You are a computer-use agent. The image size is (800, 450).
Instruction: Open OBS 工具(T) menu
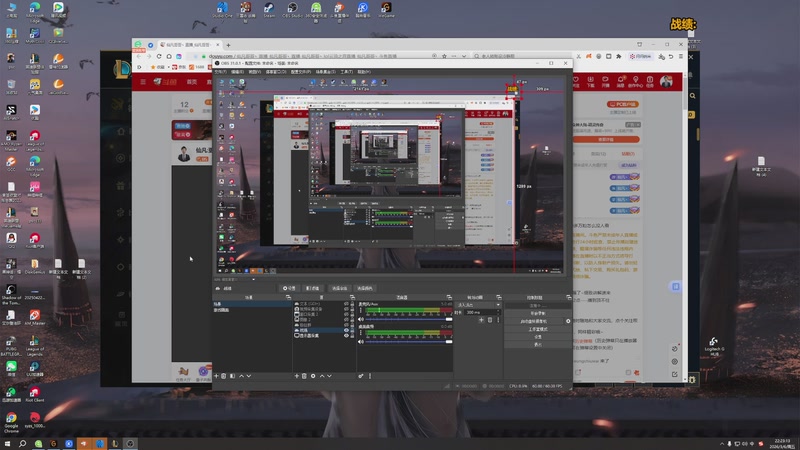pos(346,72)
